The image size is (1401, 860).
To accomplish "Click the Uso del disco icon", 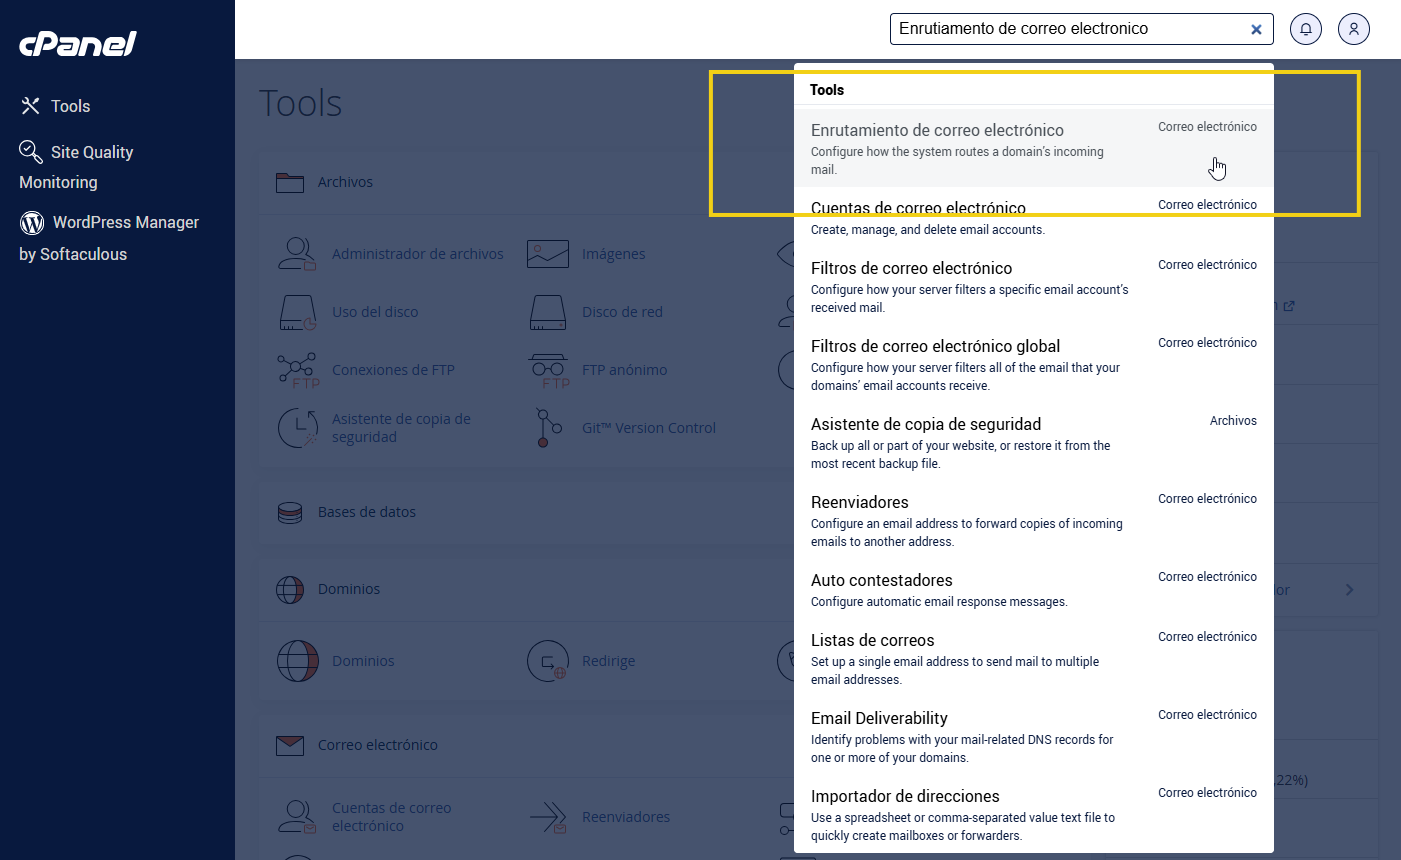I will (x=297, y=312).
